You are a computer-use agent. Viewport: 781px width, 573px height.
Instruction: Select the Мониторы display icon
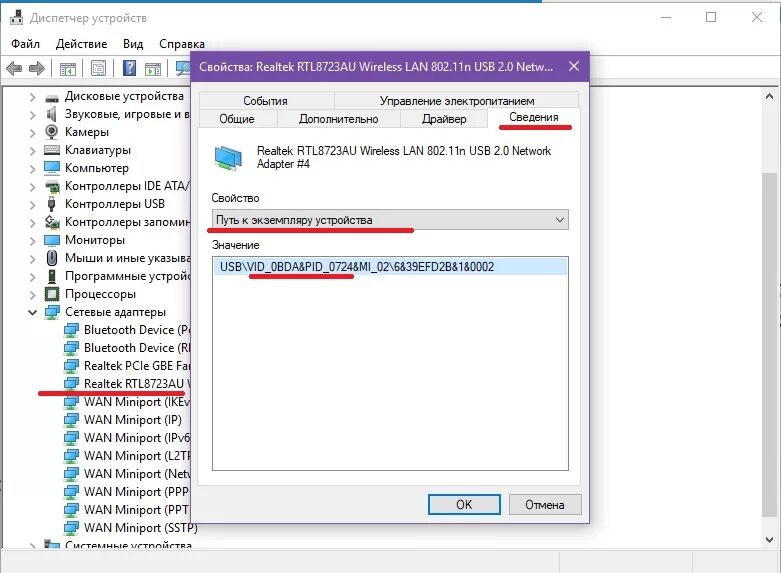click(x=52, y=240)
